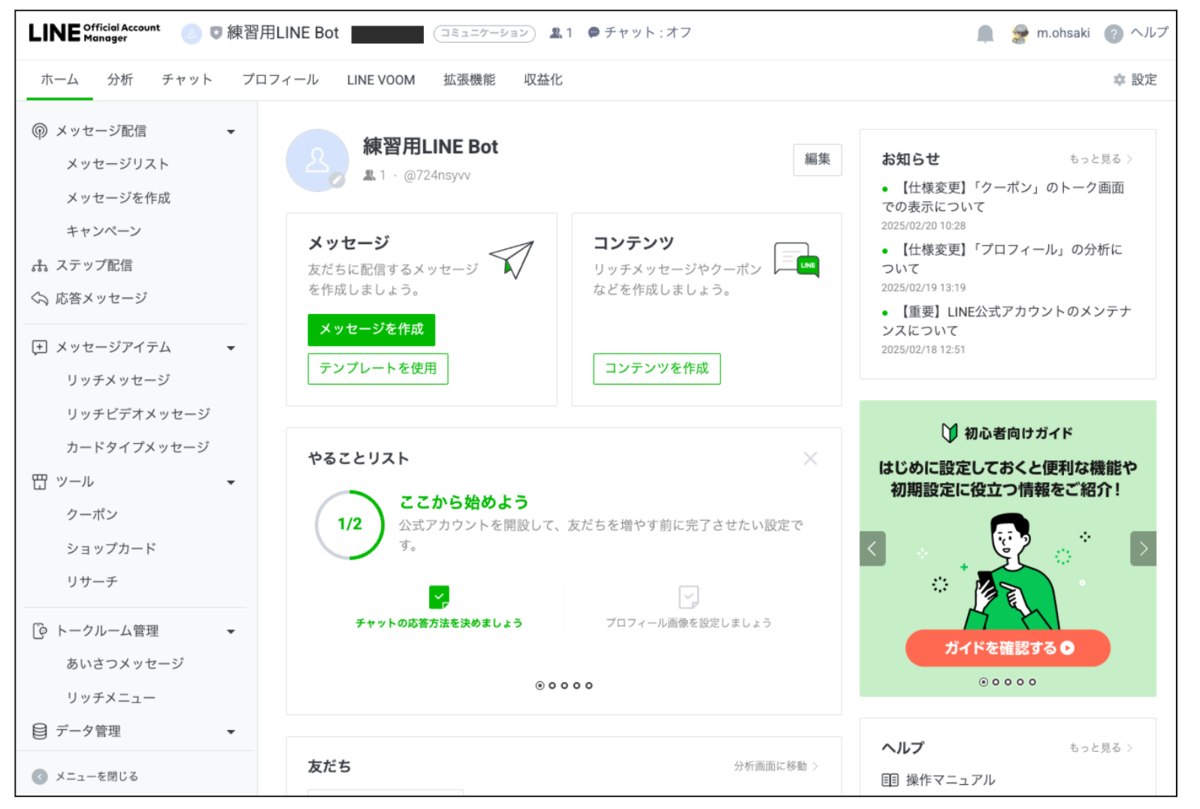The image size is (1200, 809).
Task: Select last やることリスト pagination dot
Action: click(x=589, y=686)
